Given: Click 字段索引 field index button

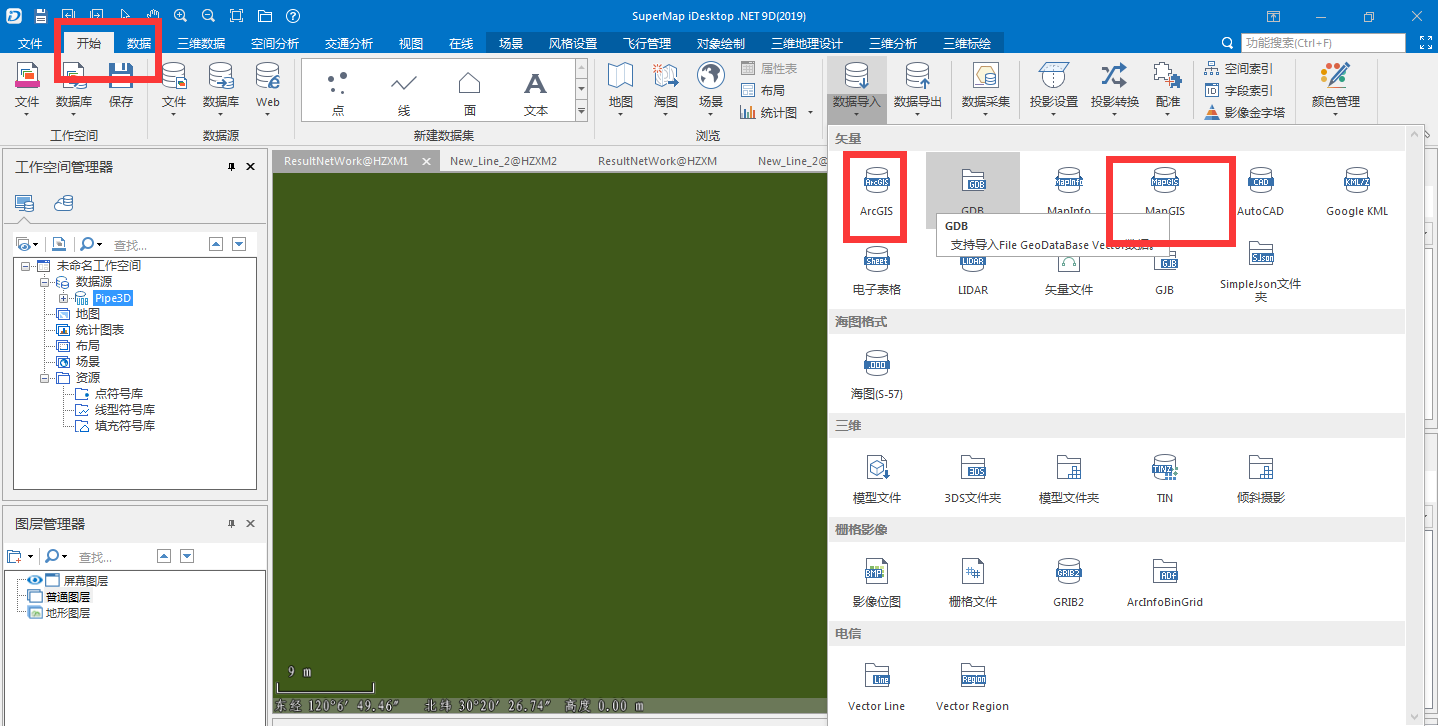Looking at the screenshot, I should coord(1239,90).
